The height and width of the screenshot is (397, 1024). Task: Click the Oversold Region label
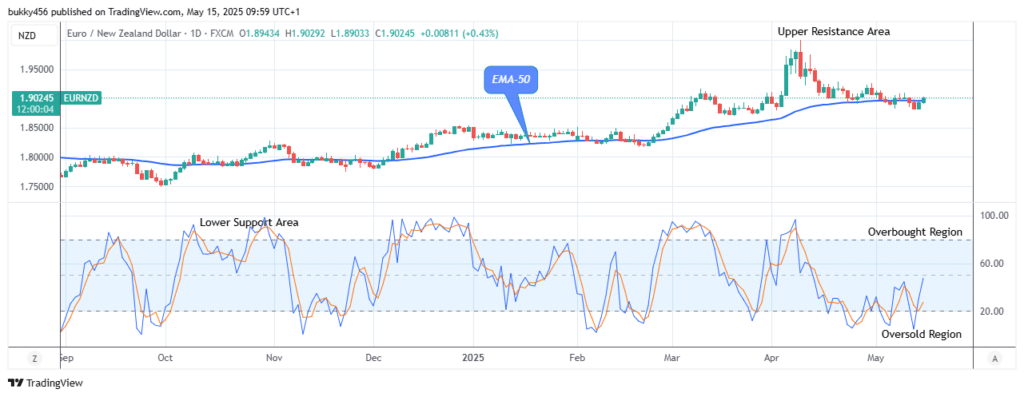pos(921,334)
